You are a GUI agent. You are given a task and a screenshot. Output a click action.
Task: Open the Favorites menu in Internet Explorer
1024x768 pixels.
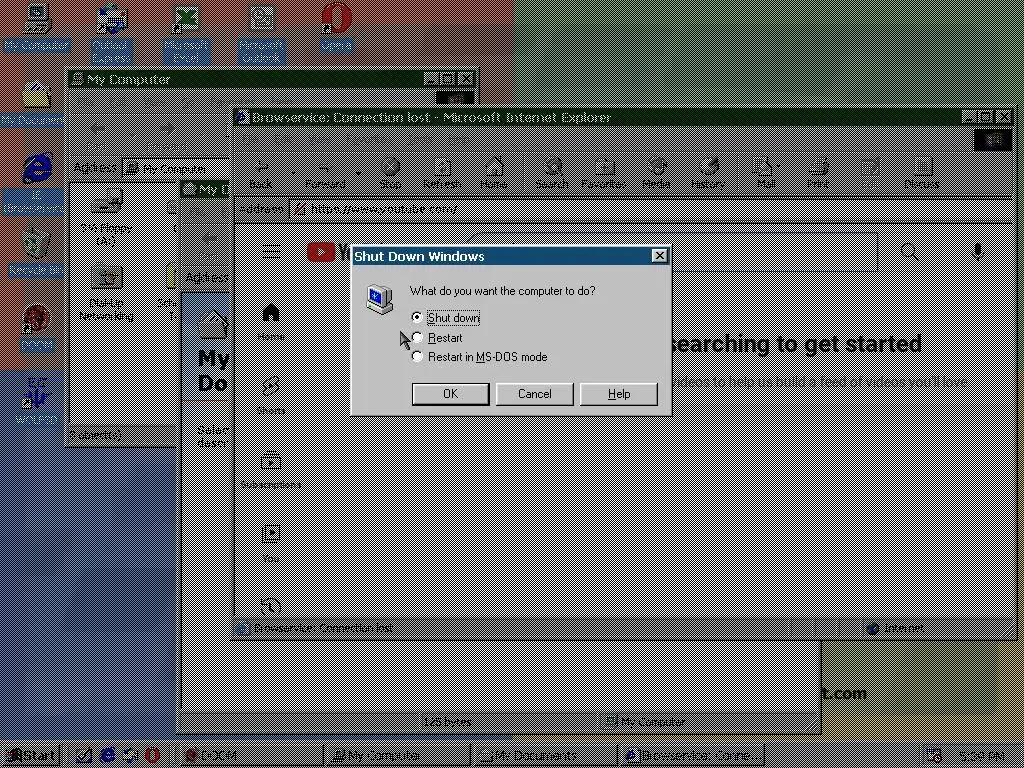click(368, 139)
